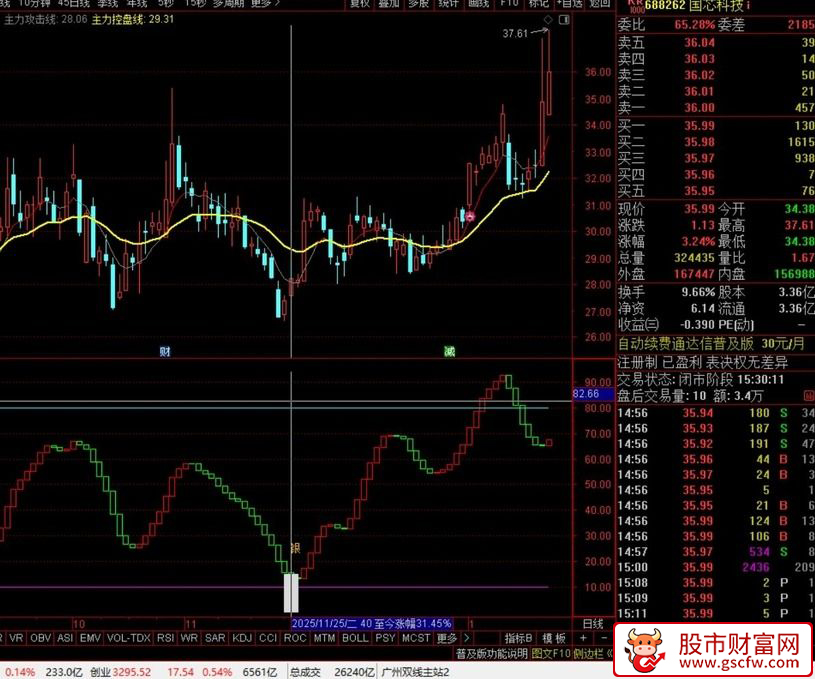Select the 叠加 overlay function
Screen dimensions: 815x679
click(387, 4)
